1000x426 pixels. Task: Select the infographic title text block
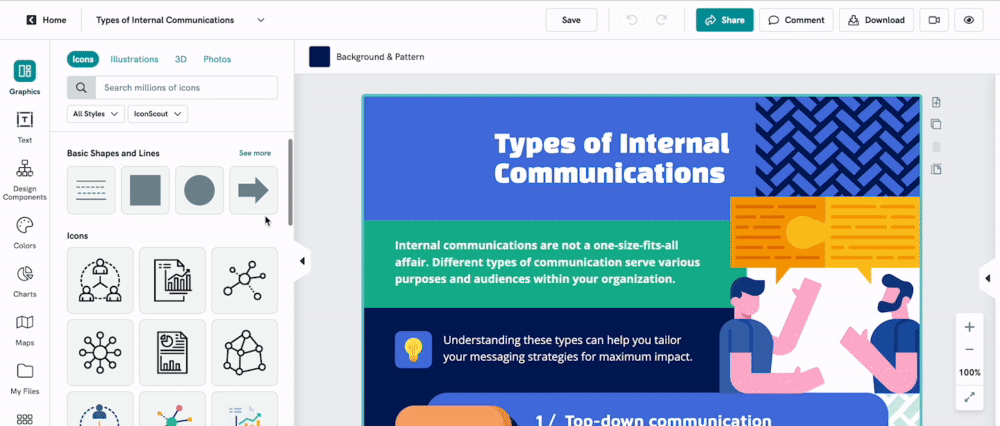click(x=612, y=158)
